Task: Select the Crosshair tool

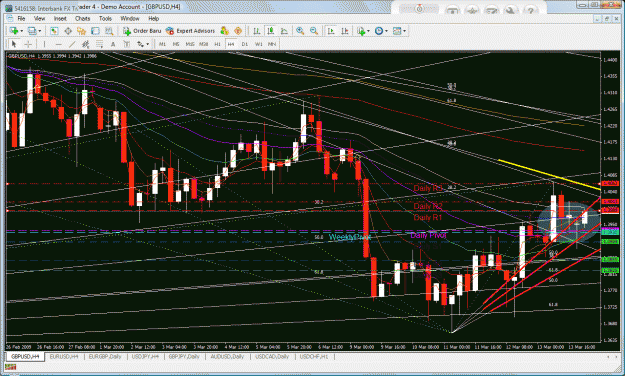Action: click(28, 44)
